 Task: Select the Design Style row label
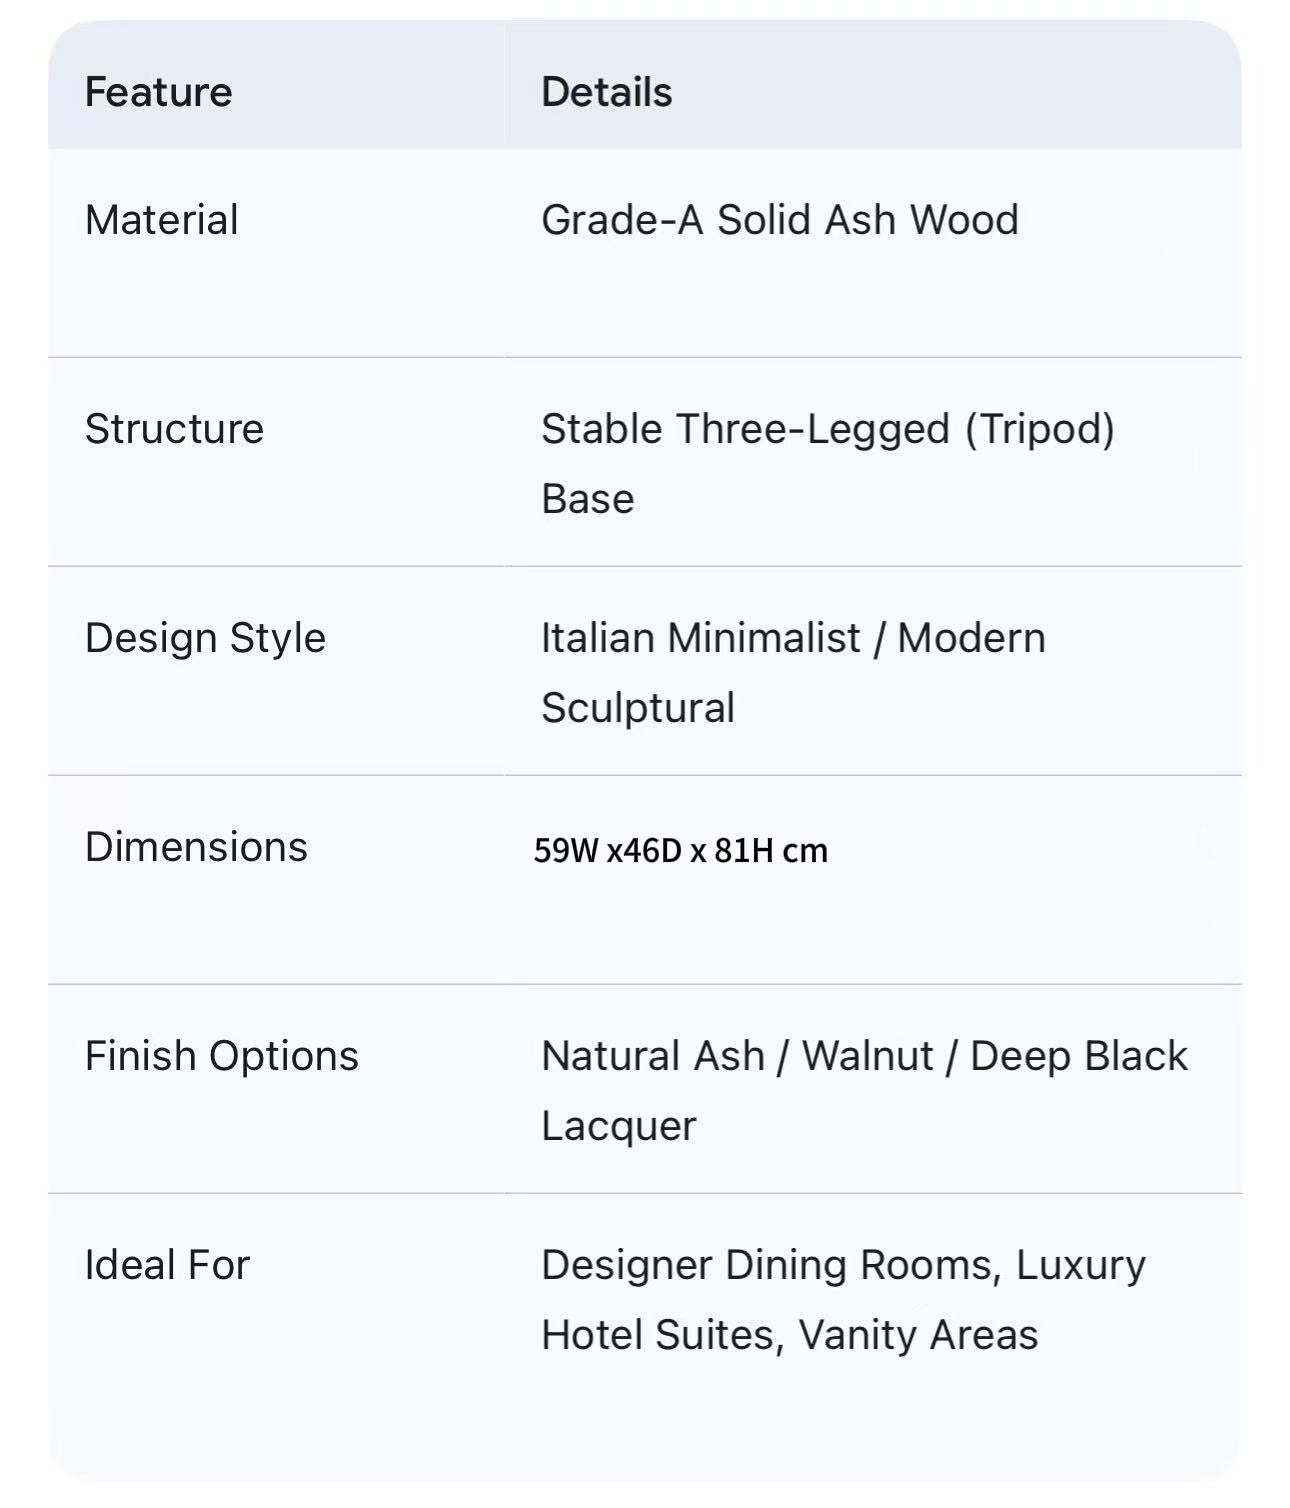click(x=205, y=638)
